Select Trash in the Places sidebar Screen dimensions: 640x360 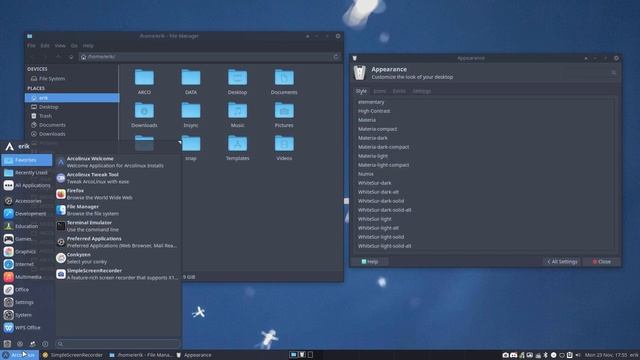72,116
